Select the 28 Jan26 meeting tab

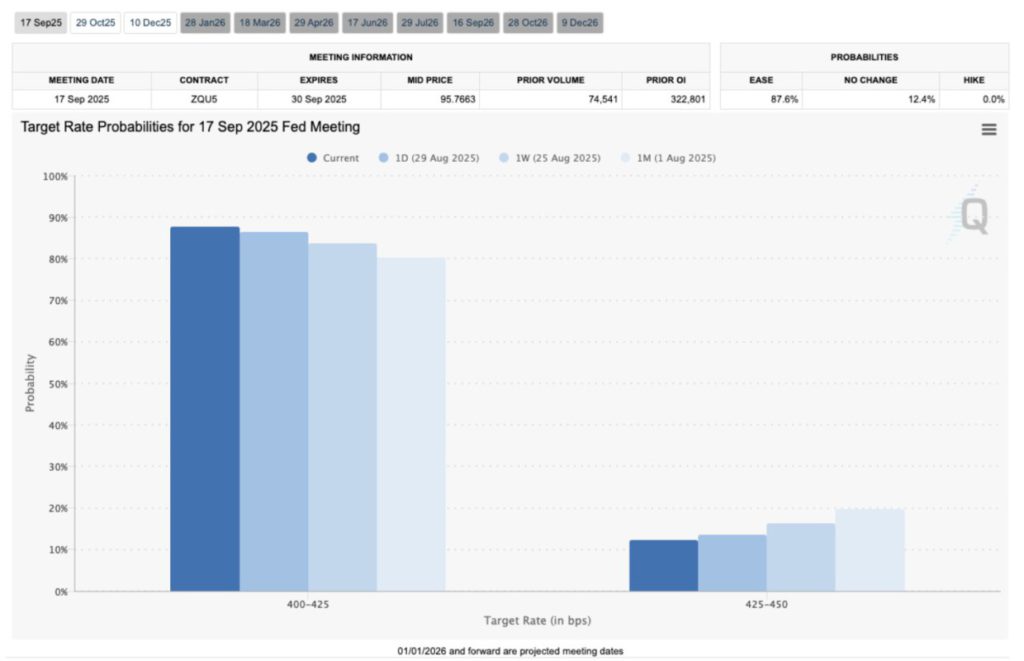coord(205,22)
